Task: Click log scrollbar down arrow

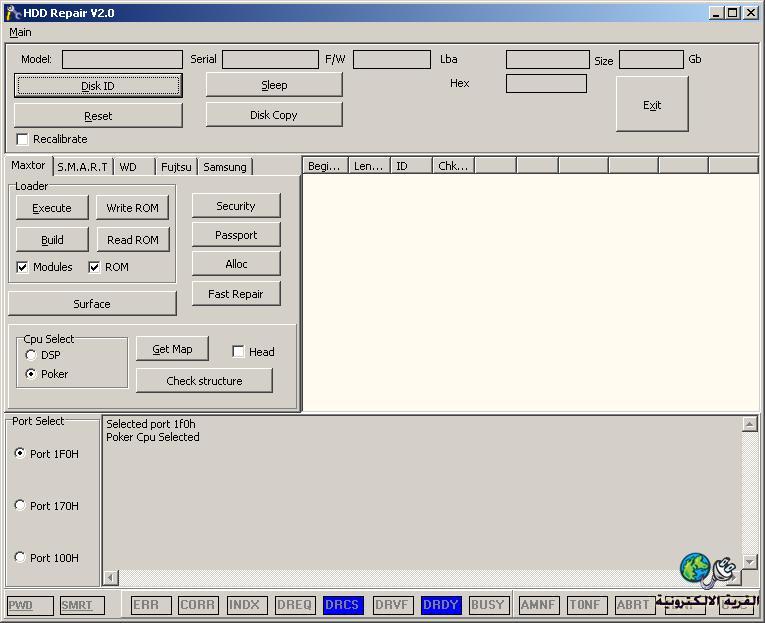Action: pyautogui.click(x=749, y=562)
